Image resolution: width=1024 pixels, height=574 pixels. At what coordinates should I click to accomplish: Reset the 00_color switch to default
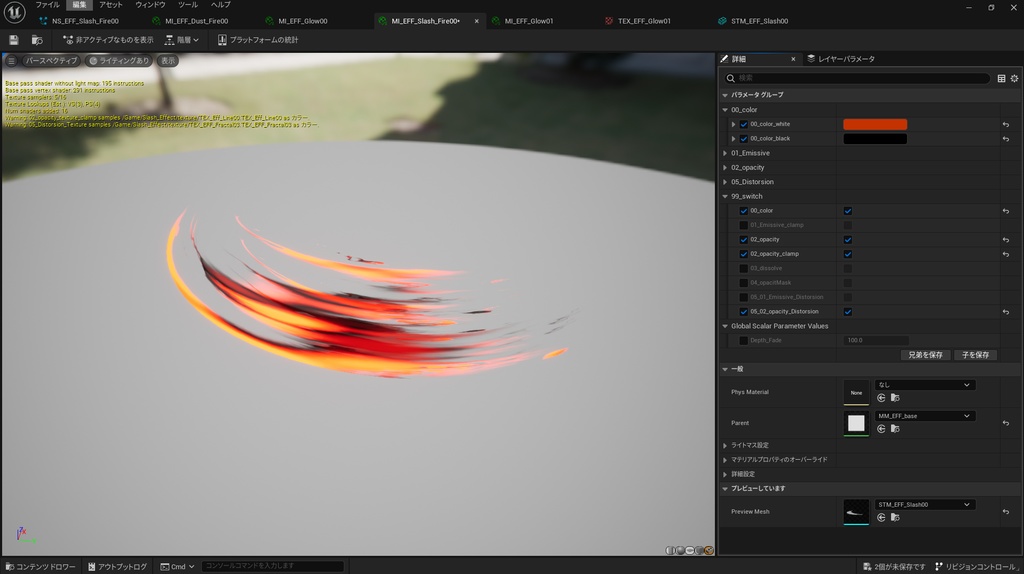(1006, 211)
